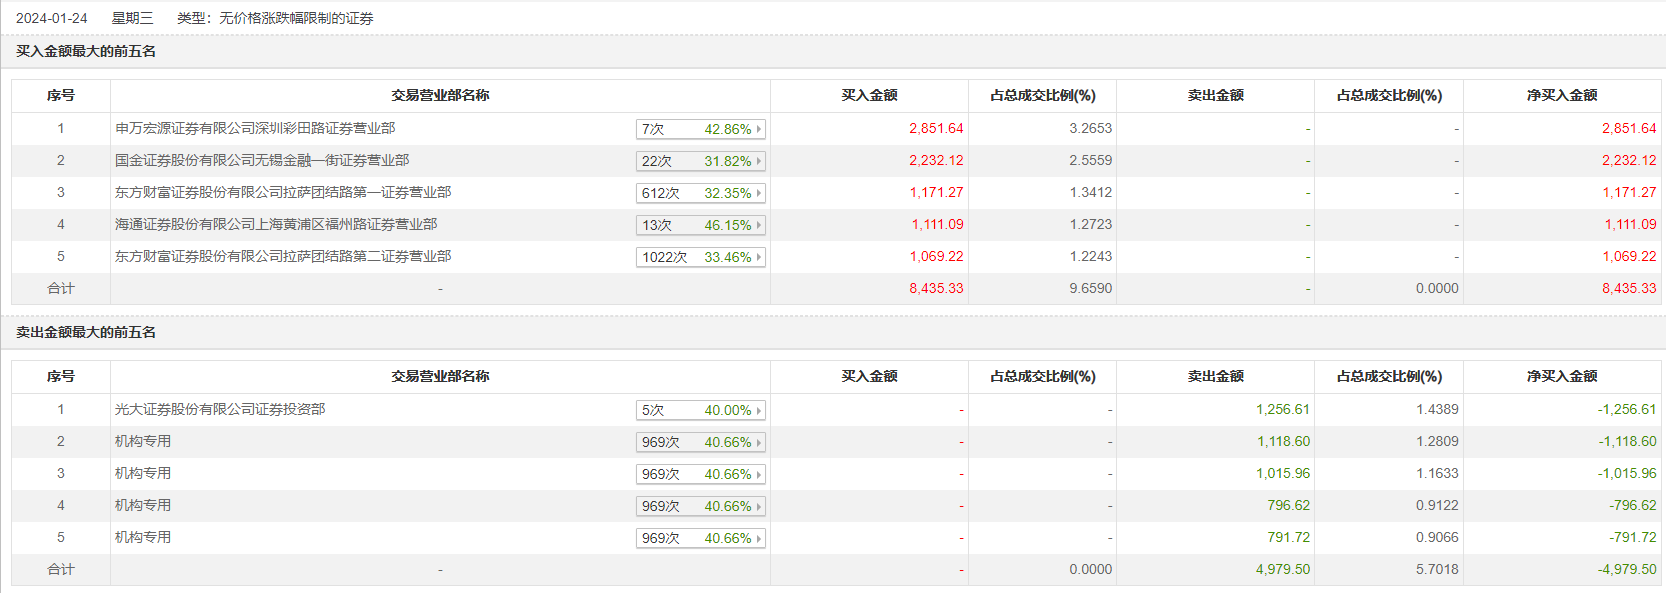The width and height of the screenshot is (1666, 593).
Task: Expand 申万宏源 深圳彩田路 7次 42.86% dropdown
Action: (x=700, y=129)
